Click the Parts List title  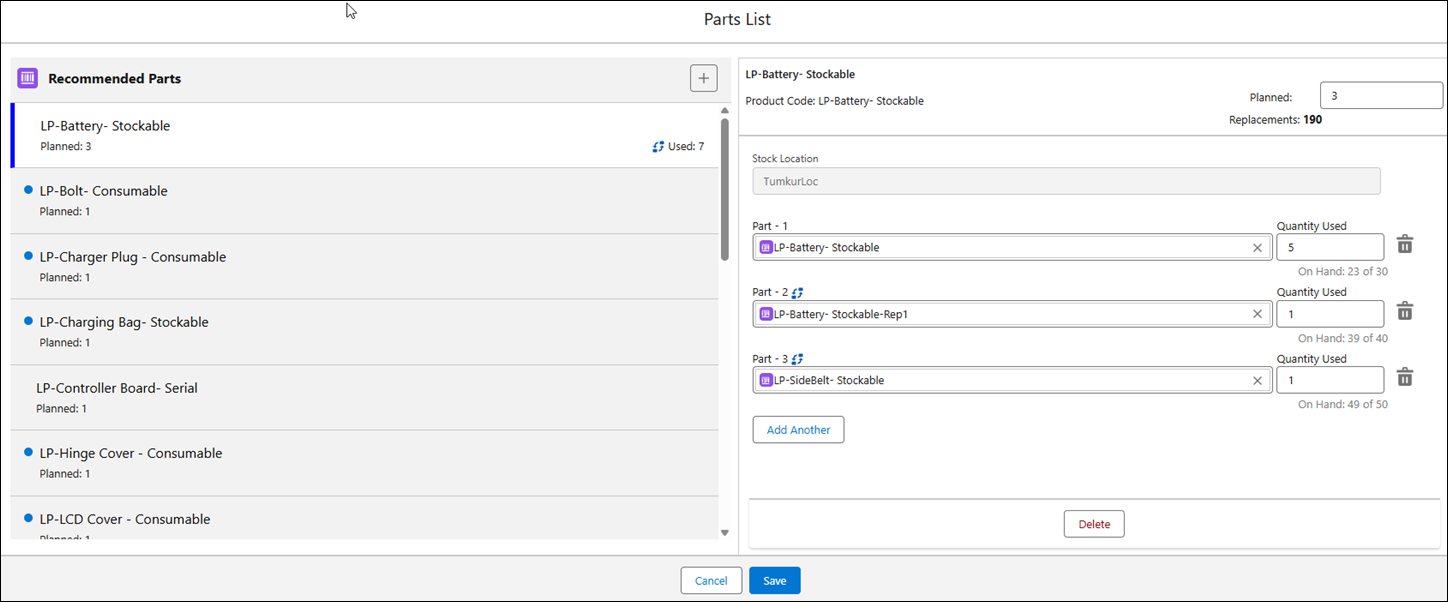click(737, 19)
